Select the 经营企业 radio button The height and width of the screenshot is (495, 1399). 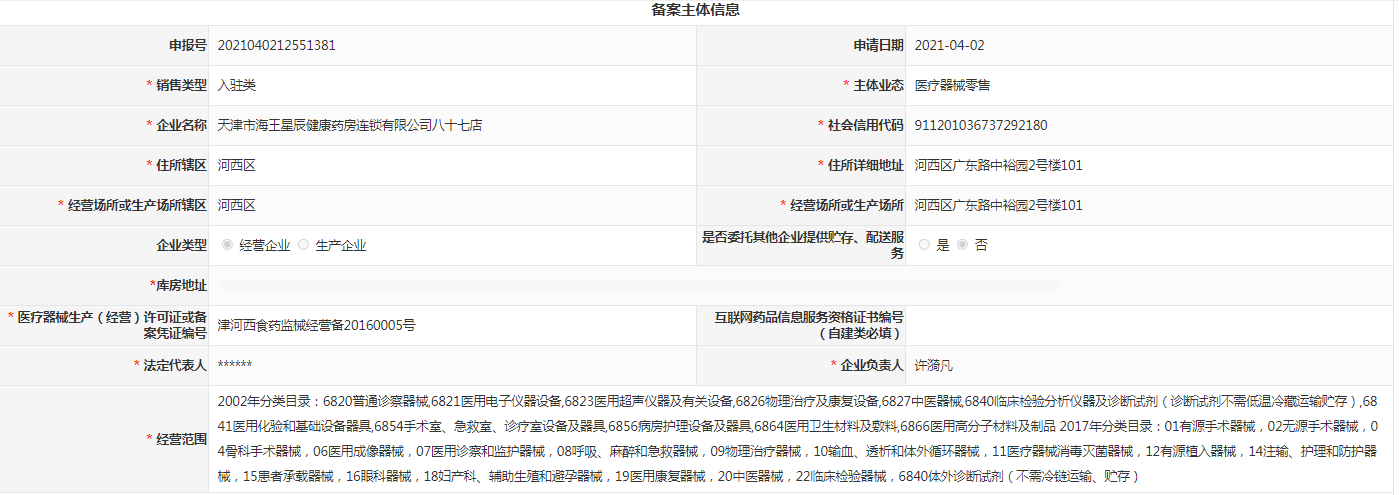click(227, 245)
